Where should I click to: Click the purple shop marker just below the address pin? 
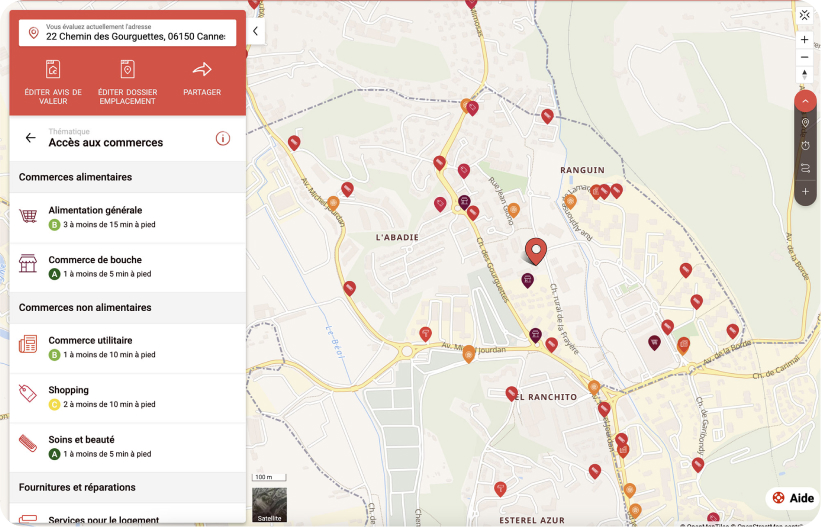pos(527,280)
